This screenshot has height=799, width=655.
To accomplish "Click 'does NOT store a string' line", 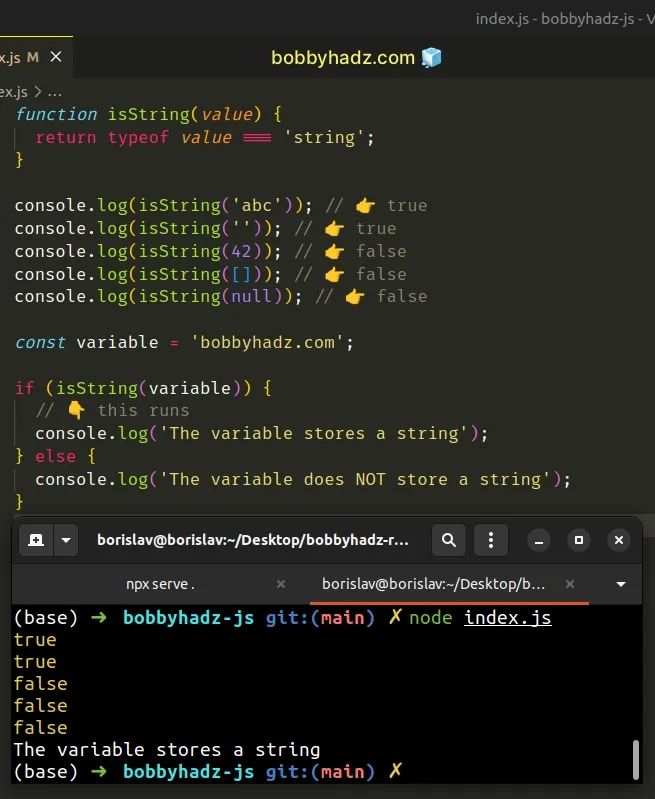I will click(x=303, y=480).
